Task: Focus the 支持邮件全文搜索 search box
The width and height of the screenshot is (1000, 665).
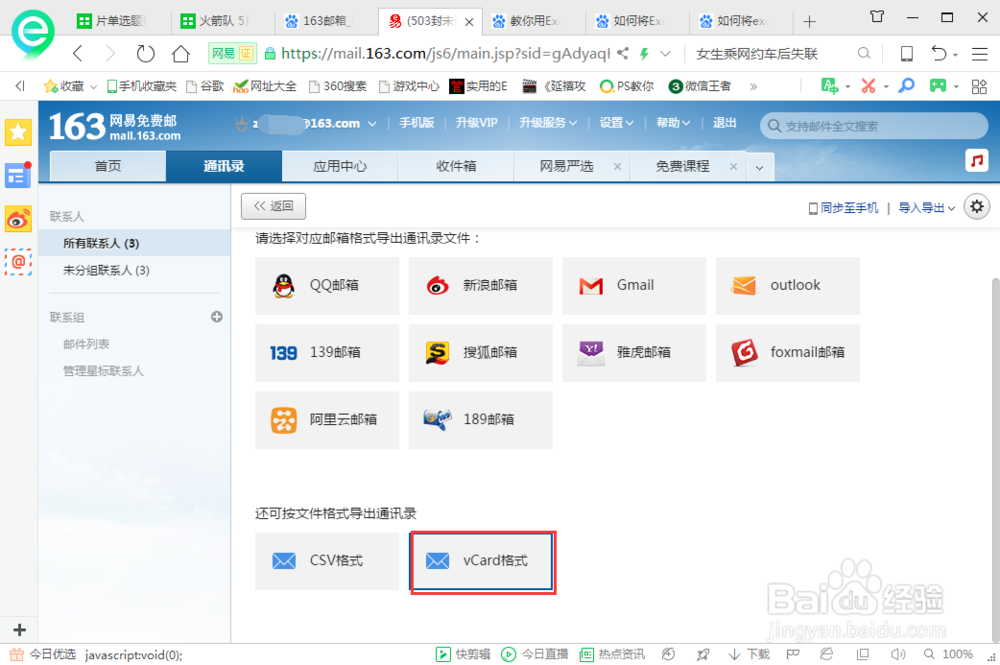Action: (x=874, y=126)
